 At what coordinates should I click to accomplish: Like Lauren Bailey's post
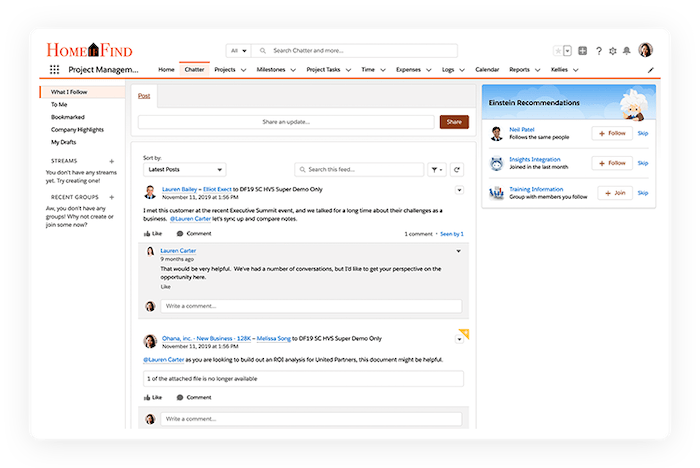[153, 233]
